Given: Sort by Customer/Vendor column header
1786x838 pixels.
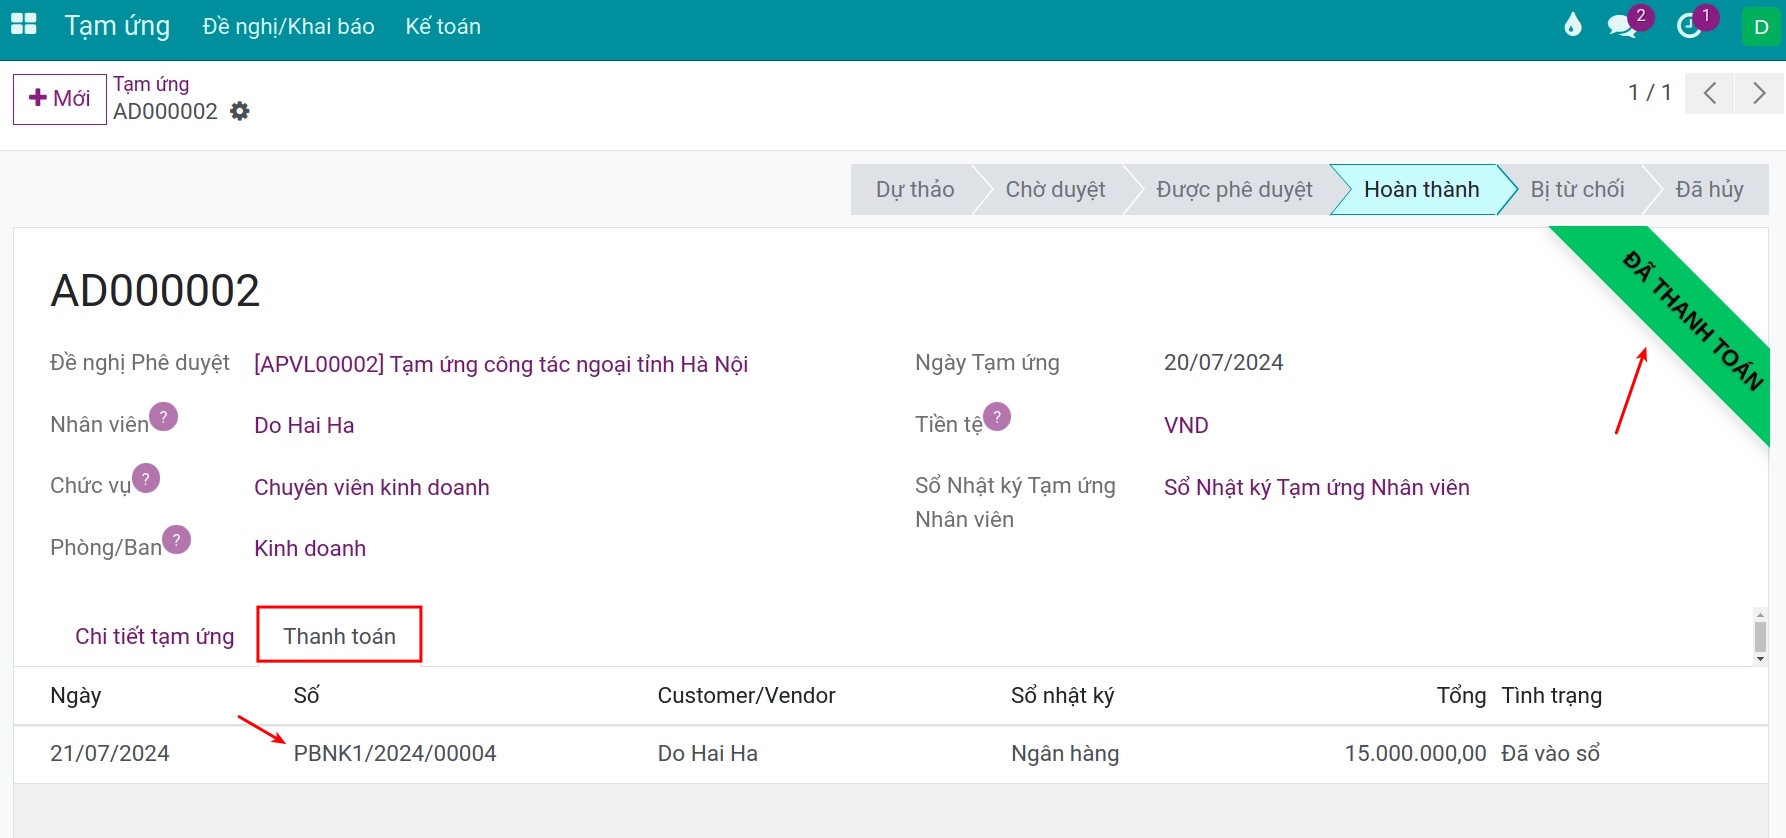Looking at the screenshot, I should coord(746,696).
